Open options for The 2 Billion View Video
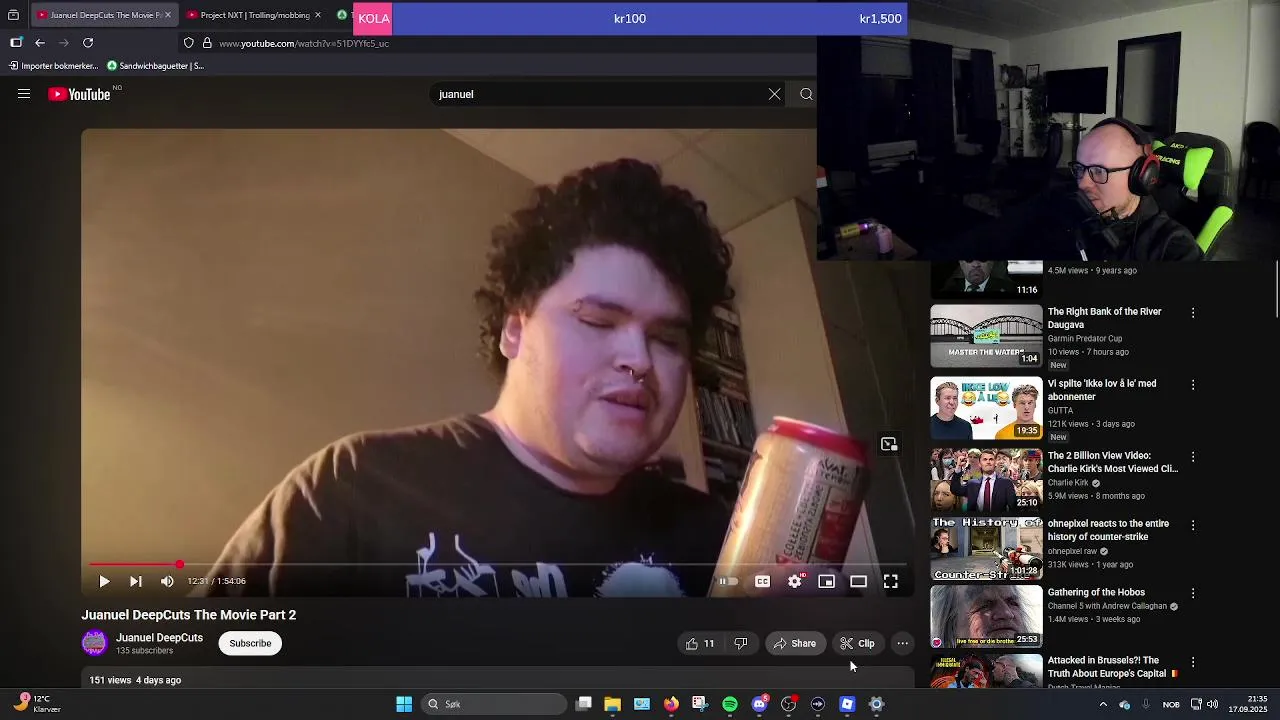The width and height of the screenshot is (1280, 720). pyautogui.click(x=1193, y=457)
